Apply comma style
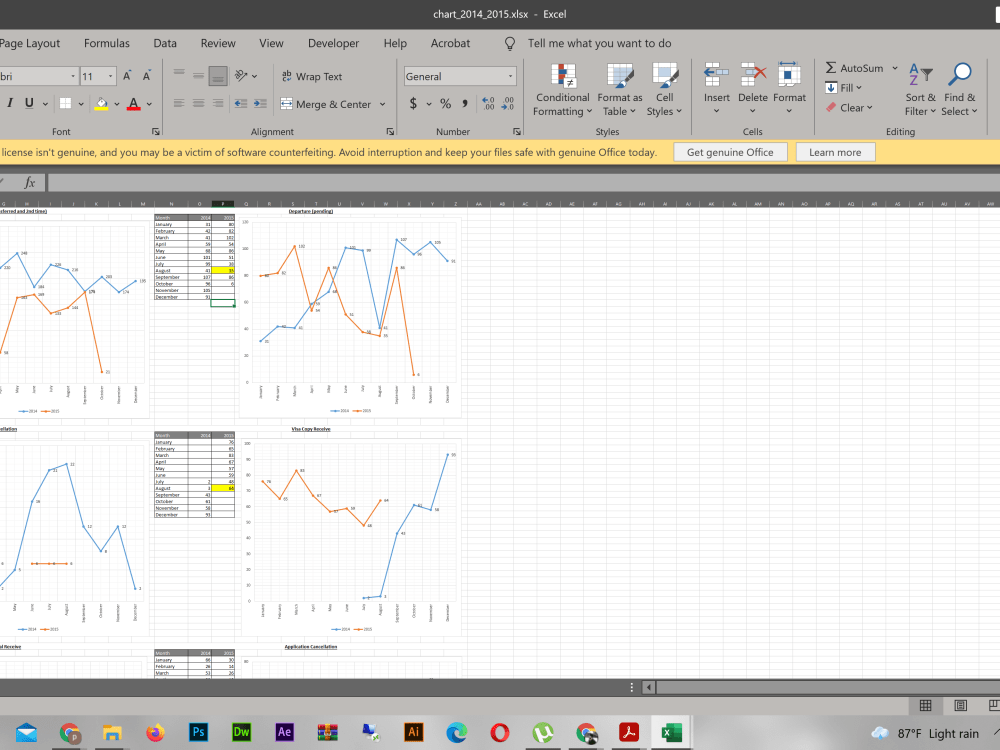The height and width of the screenshot is (750, 1000). (465, 103)
